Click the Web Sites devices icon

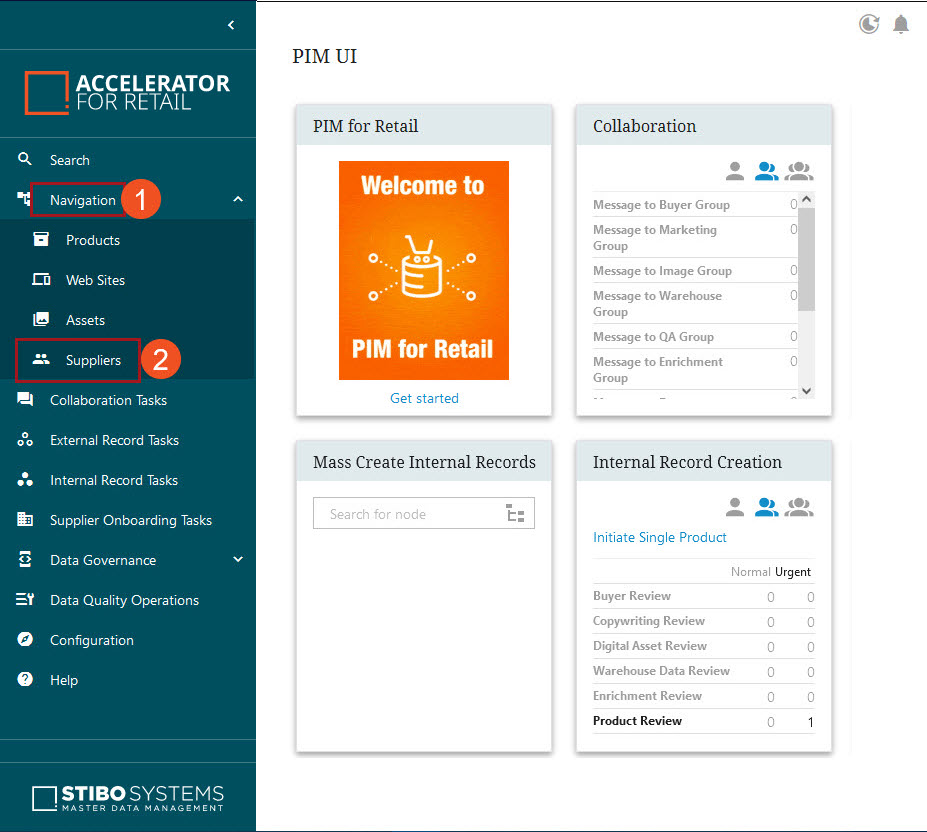[41, 279]
